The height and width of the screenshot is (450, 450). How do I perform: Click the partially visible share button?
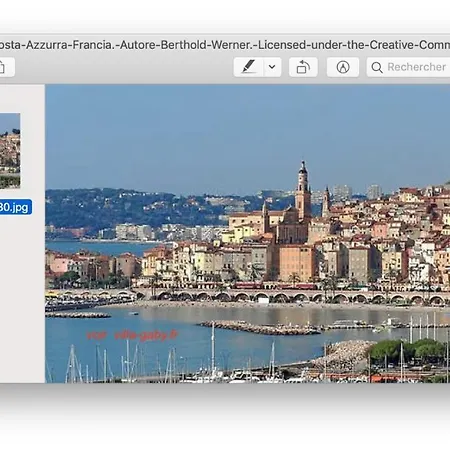coord(6,67)
